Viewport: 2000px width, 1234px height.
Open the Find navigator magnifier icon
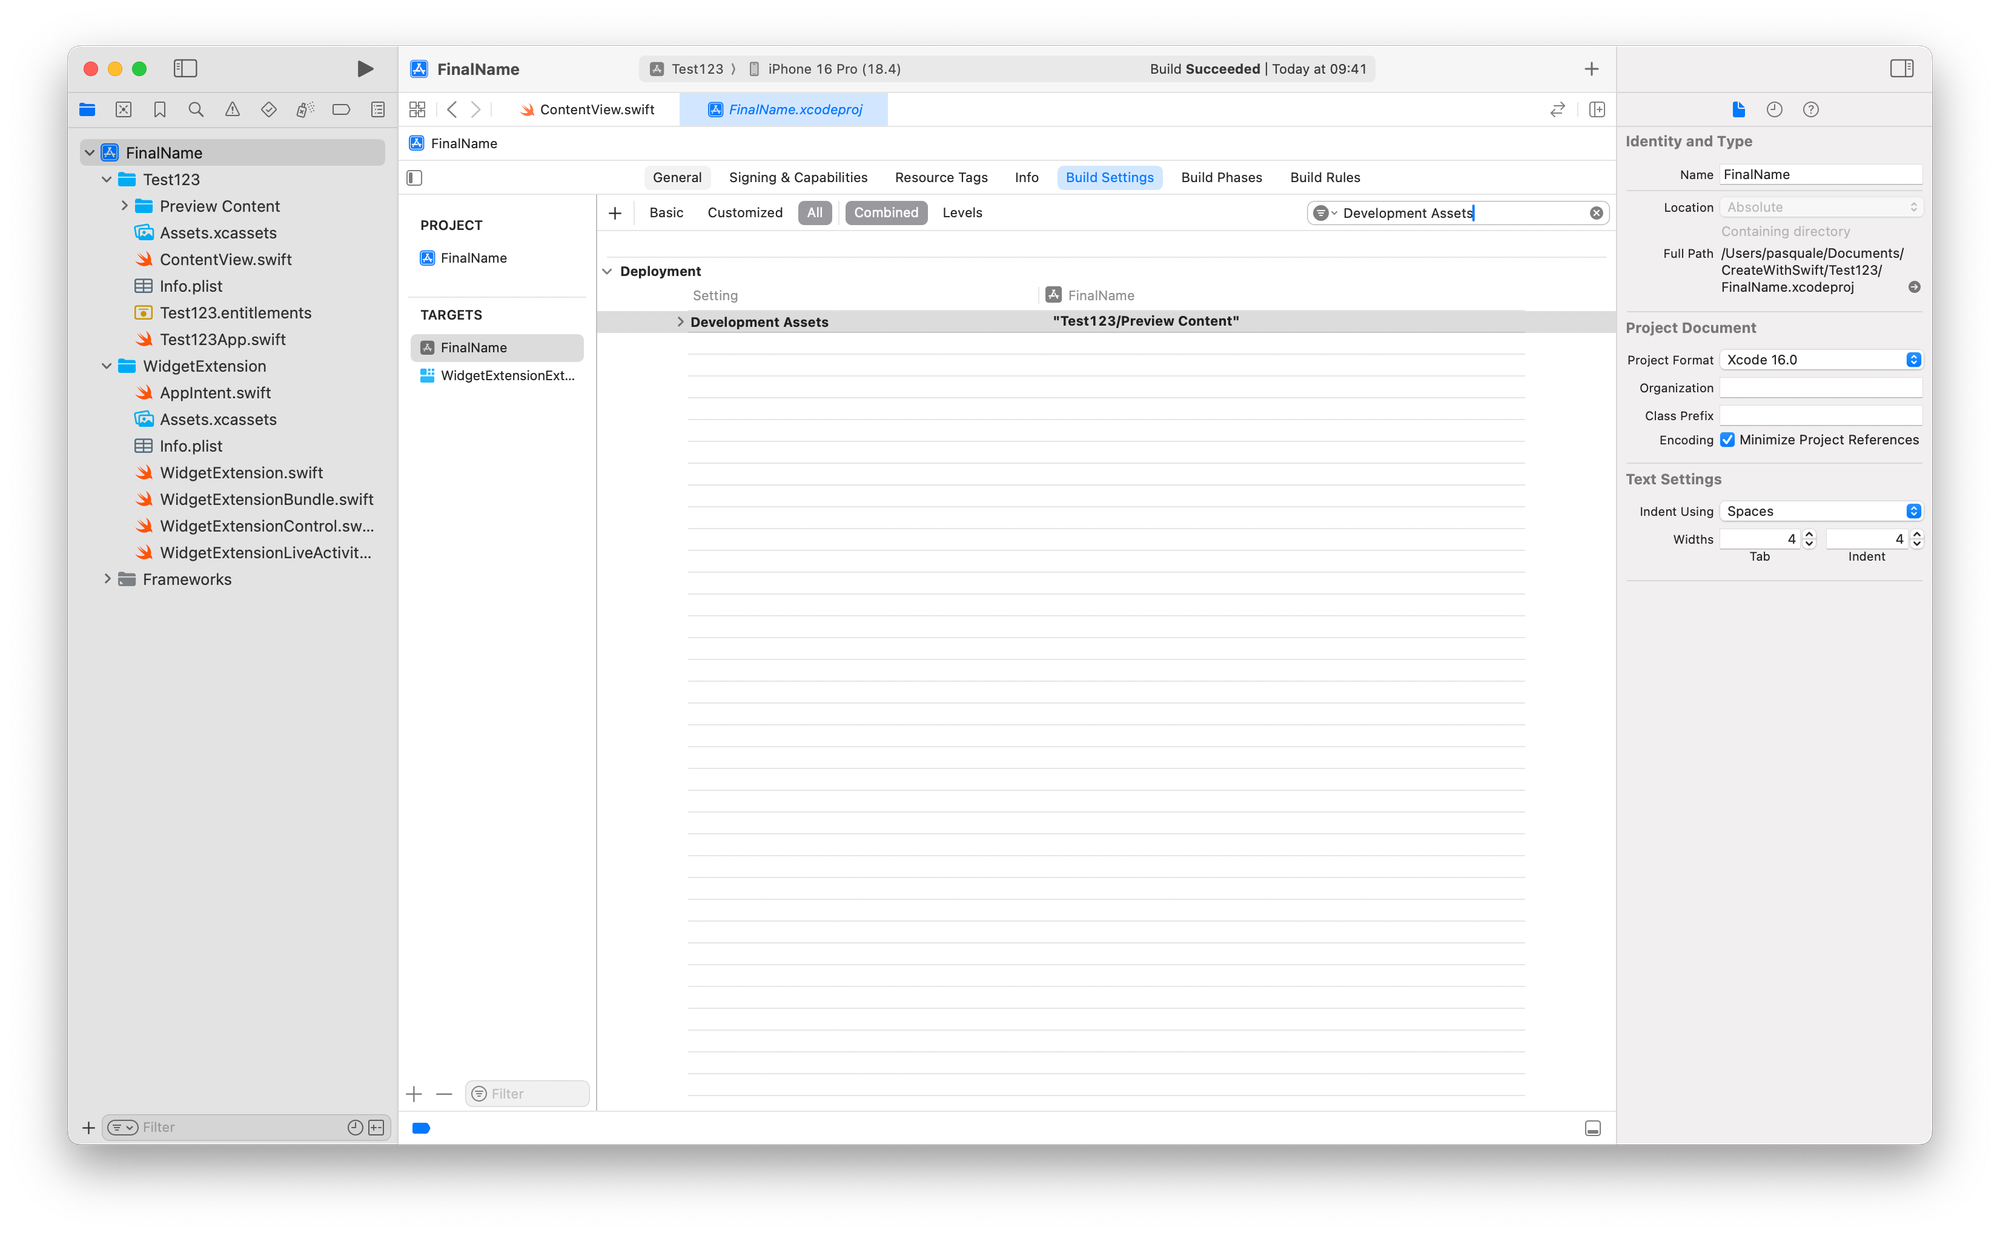tap(196, 110)
